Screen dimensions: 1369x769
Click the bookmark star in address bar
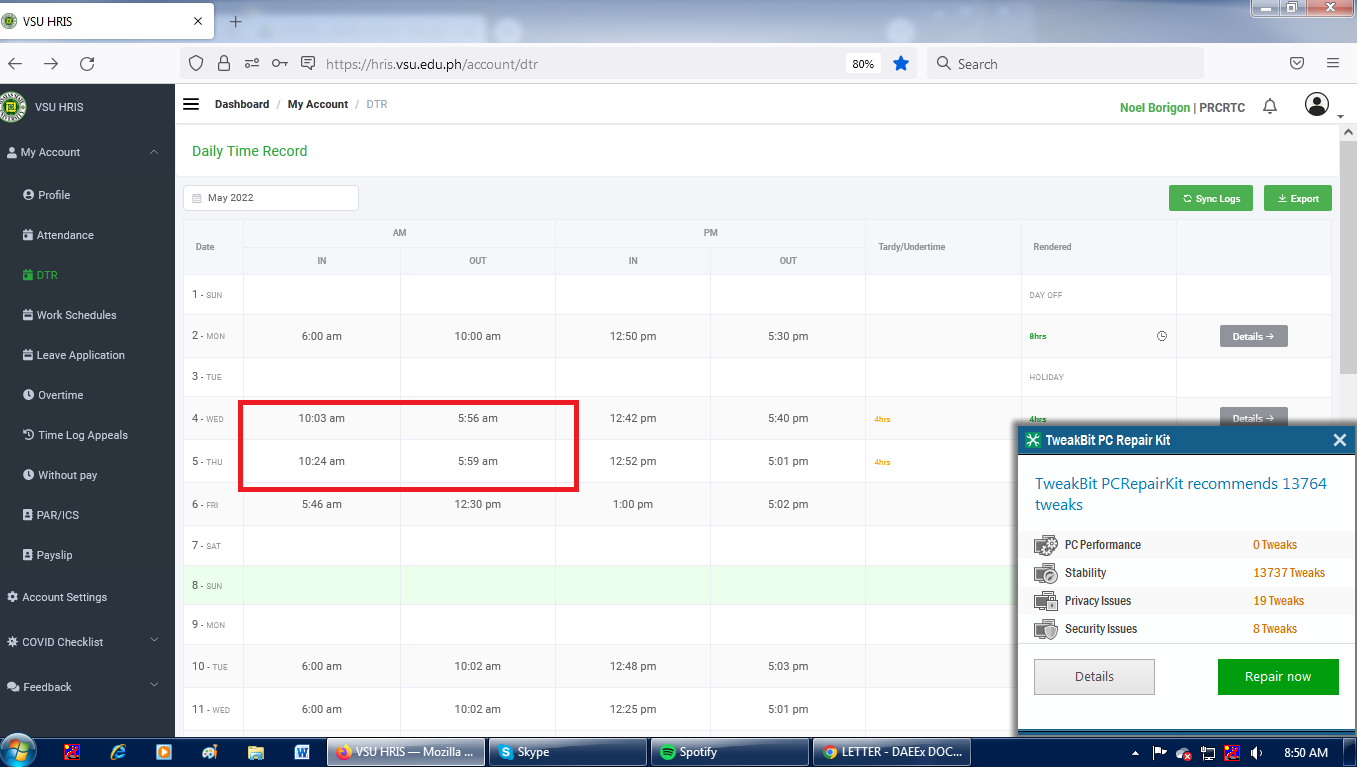(900, 63)
